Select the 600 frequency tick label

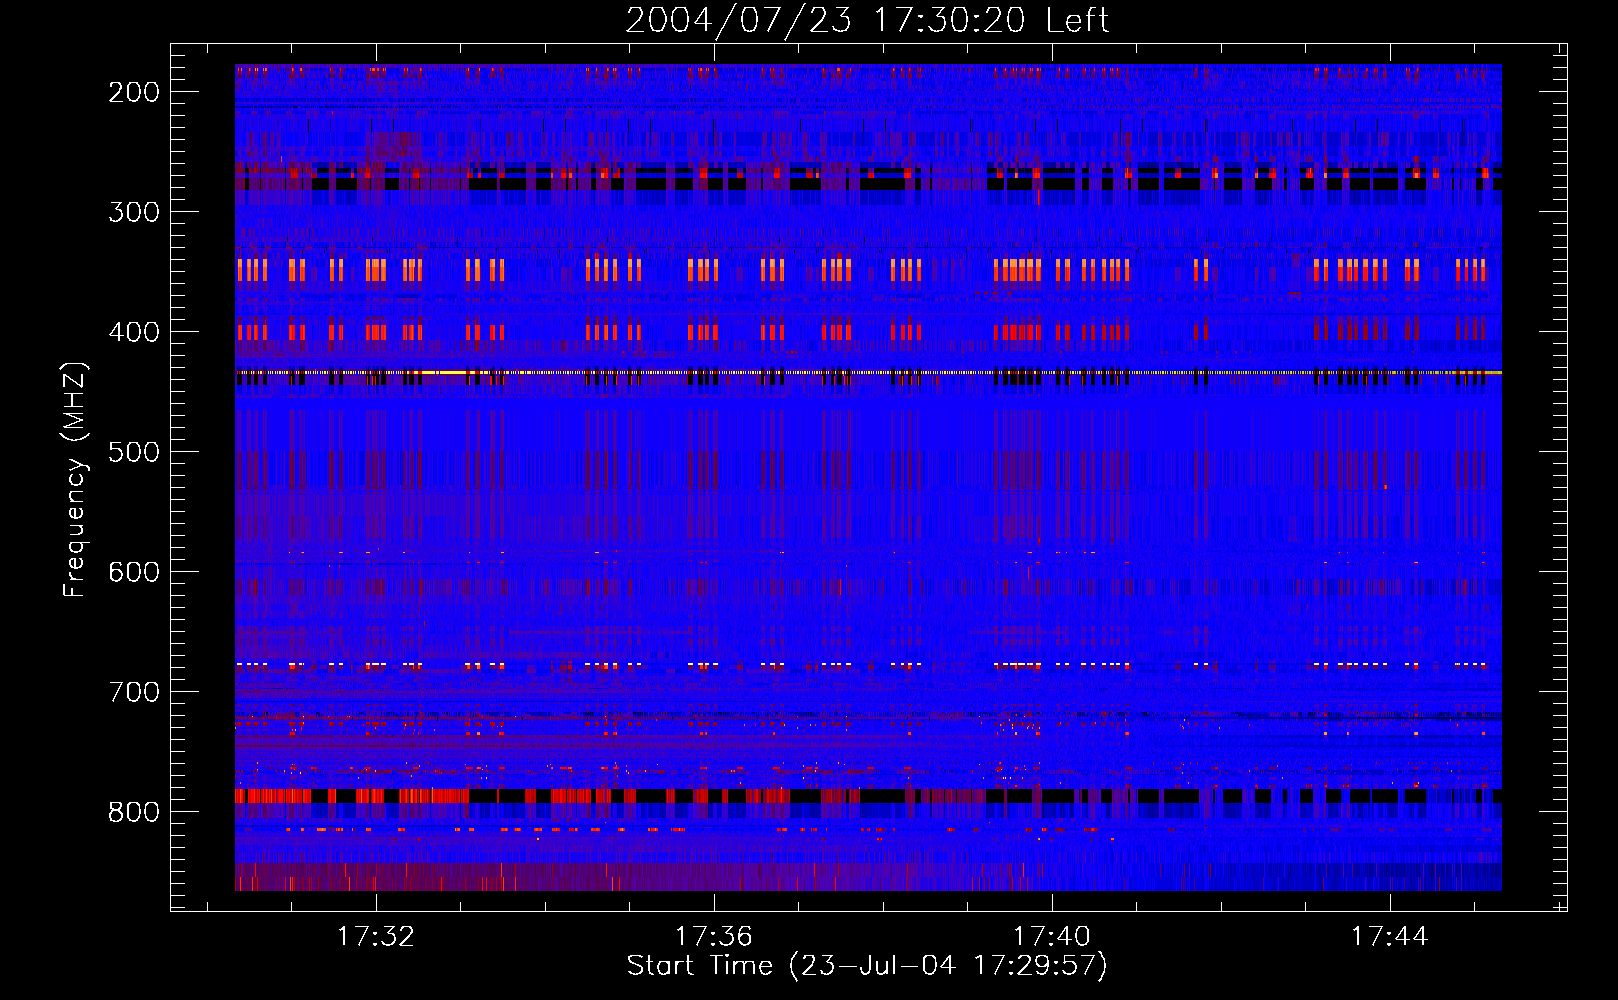point(133,572)
